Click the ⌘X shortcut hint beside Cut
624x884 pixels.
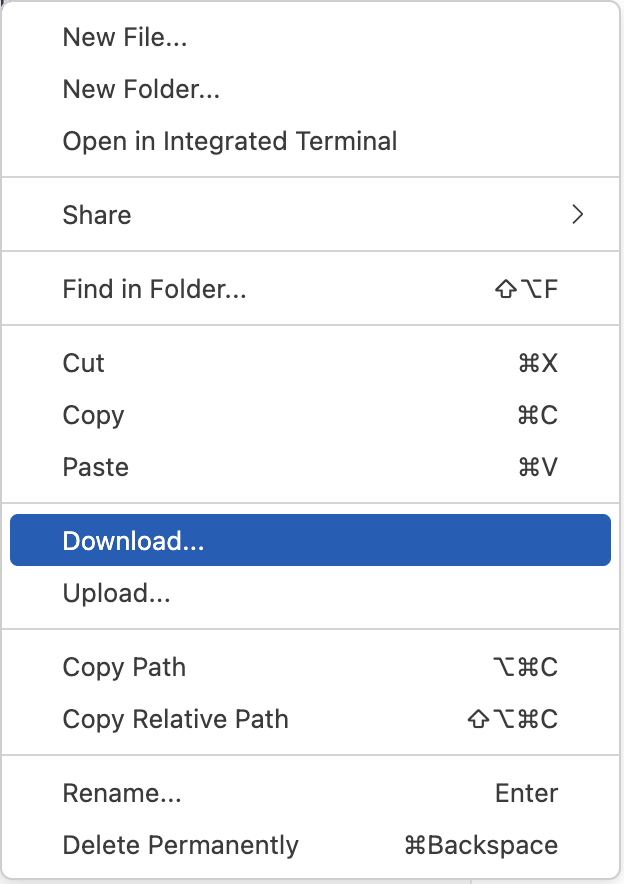click(538, 363)
